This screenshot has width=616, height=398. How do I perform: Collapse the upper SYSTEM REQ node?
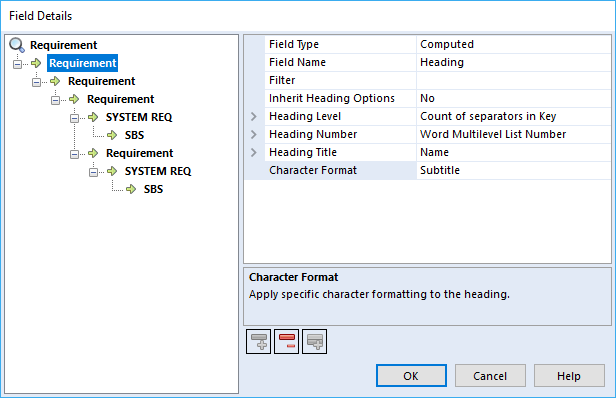coord(74,117)
